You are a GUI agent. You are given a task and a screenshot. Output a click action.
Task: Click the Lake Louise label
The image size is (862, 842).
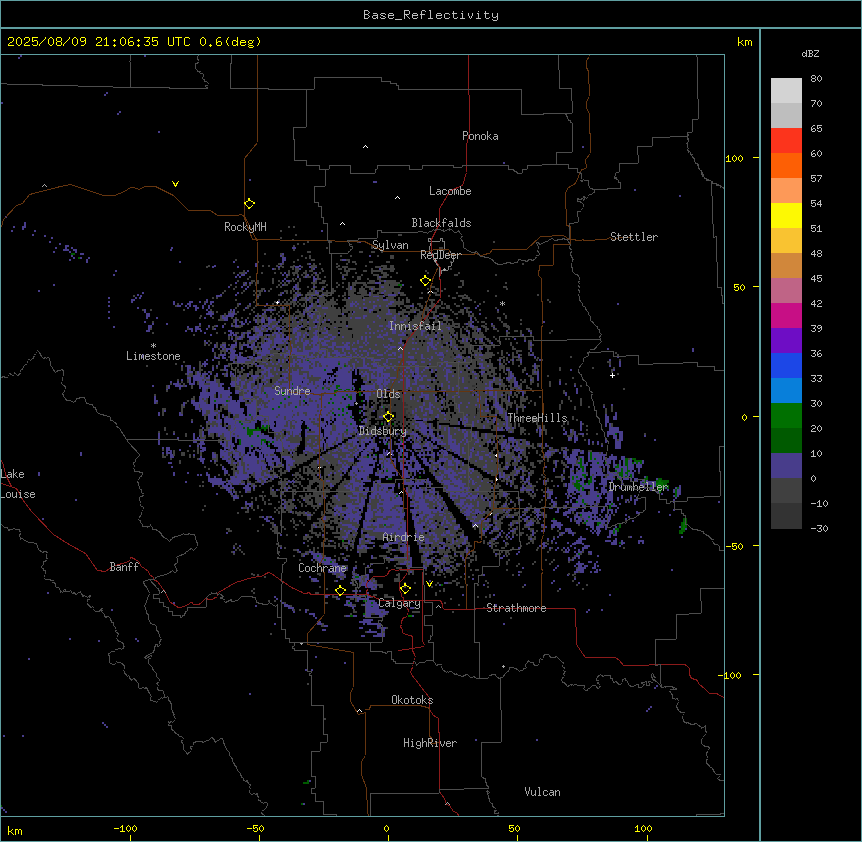pos(18,484)
